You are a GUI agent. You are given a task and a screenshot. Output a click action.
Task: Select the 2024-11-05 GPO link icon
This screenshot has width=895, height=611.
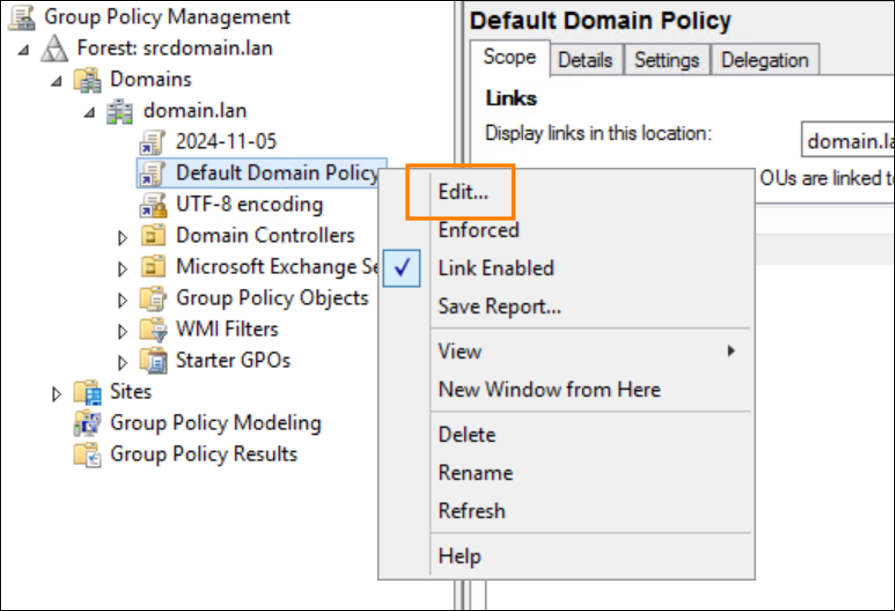click(x=154, y=141)
